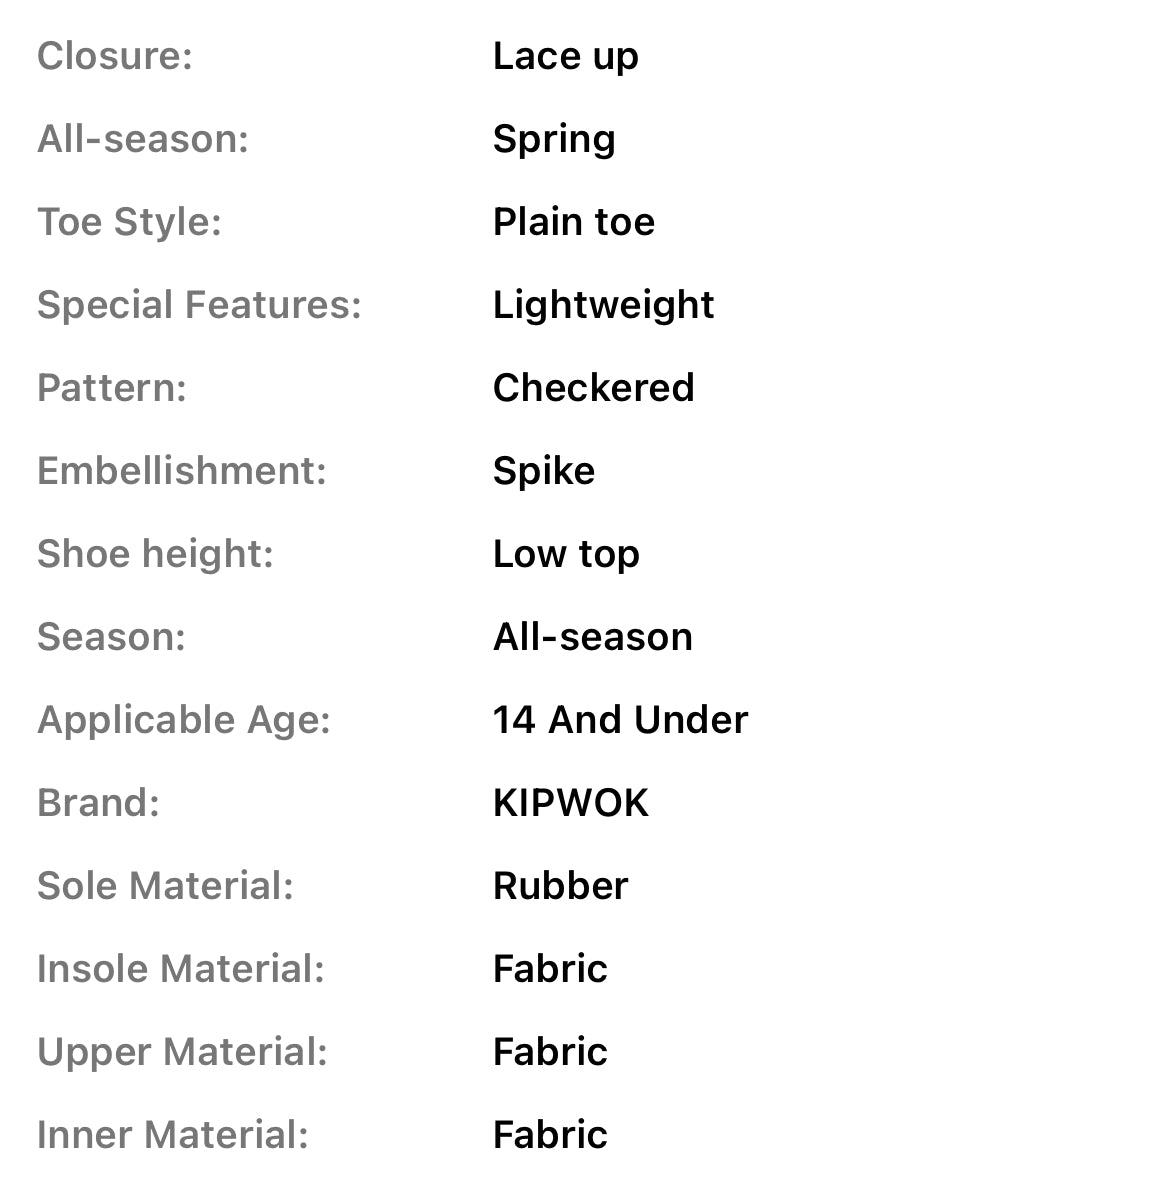Click the Rubber sole material value
Image resolution: width=1170 pixels, height=1188 pixels.
(x=560, y=886)
